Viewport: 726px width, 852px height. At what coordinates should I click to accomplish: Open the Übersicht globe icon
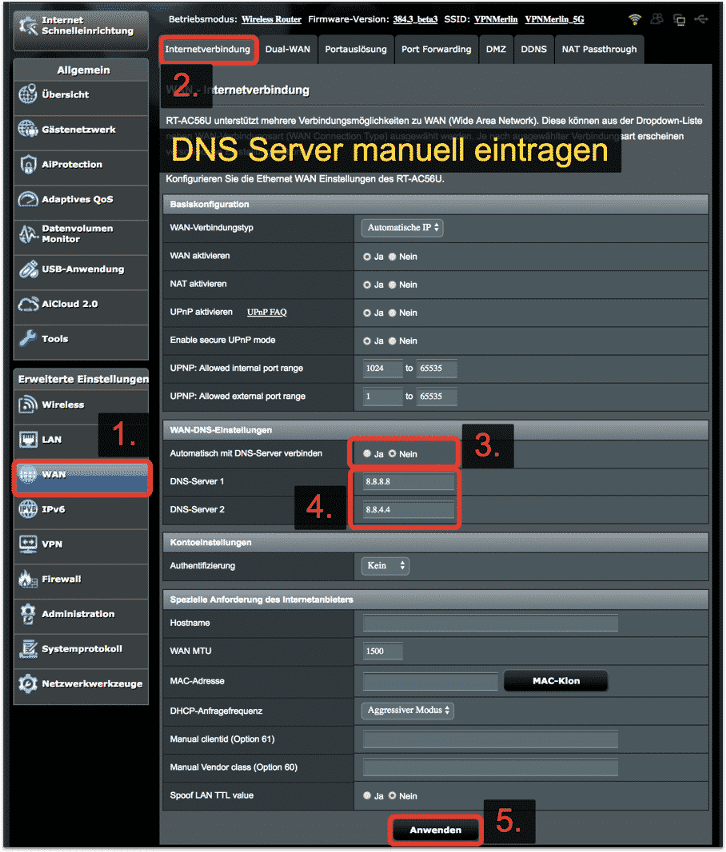click(28, 94)
